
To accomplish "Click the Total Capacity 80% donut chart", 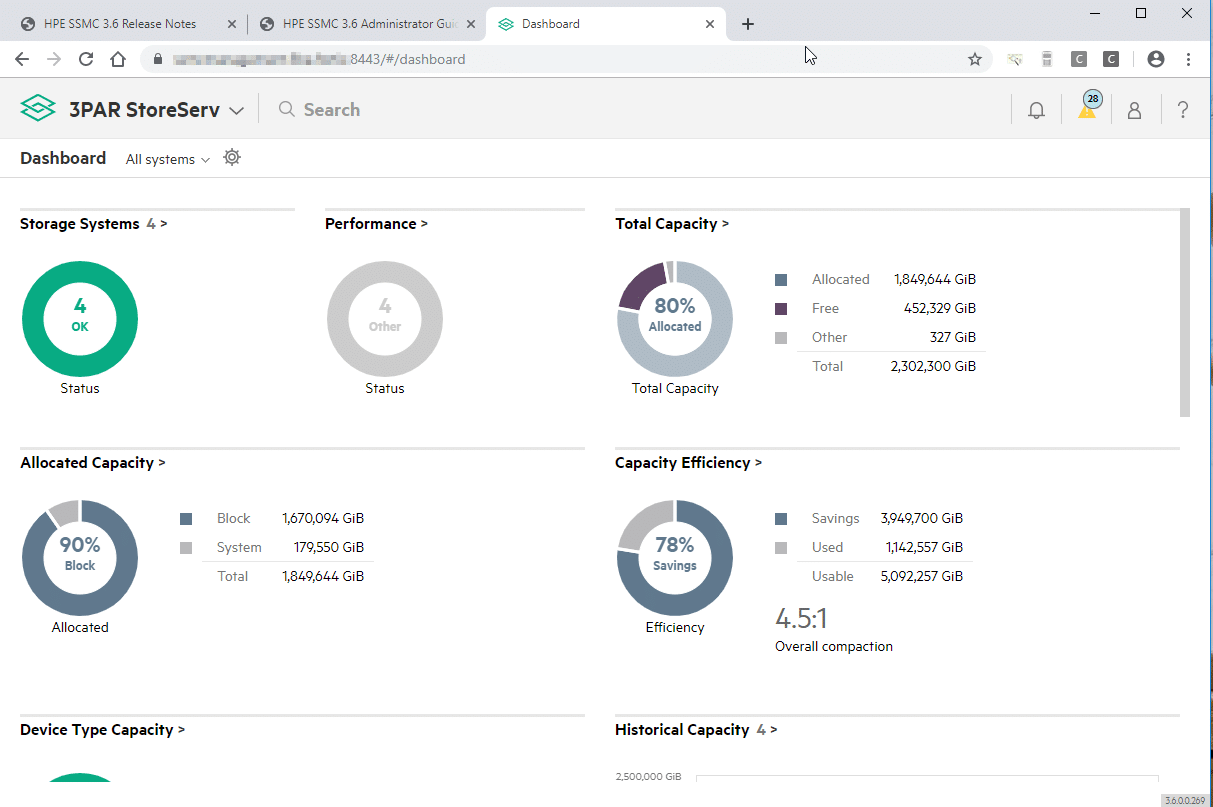I will 675,318.
